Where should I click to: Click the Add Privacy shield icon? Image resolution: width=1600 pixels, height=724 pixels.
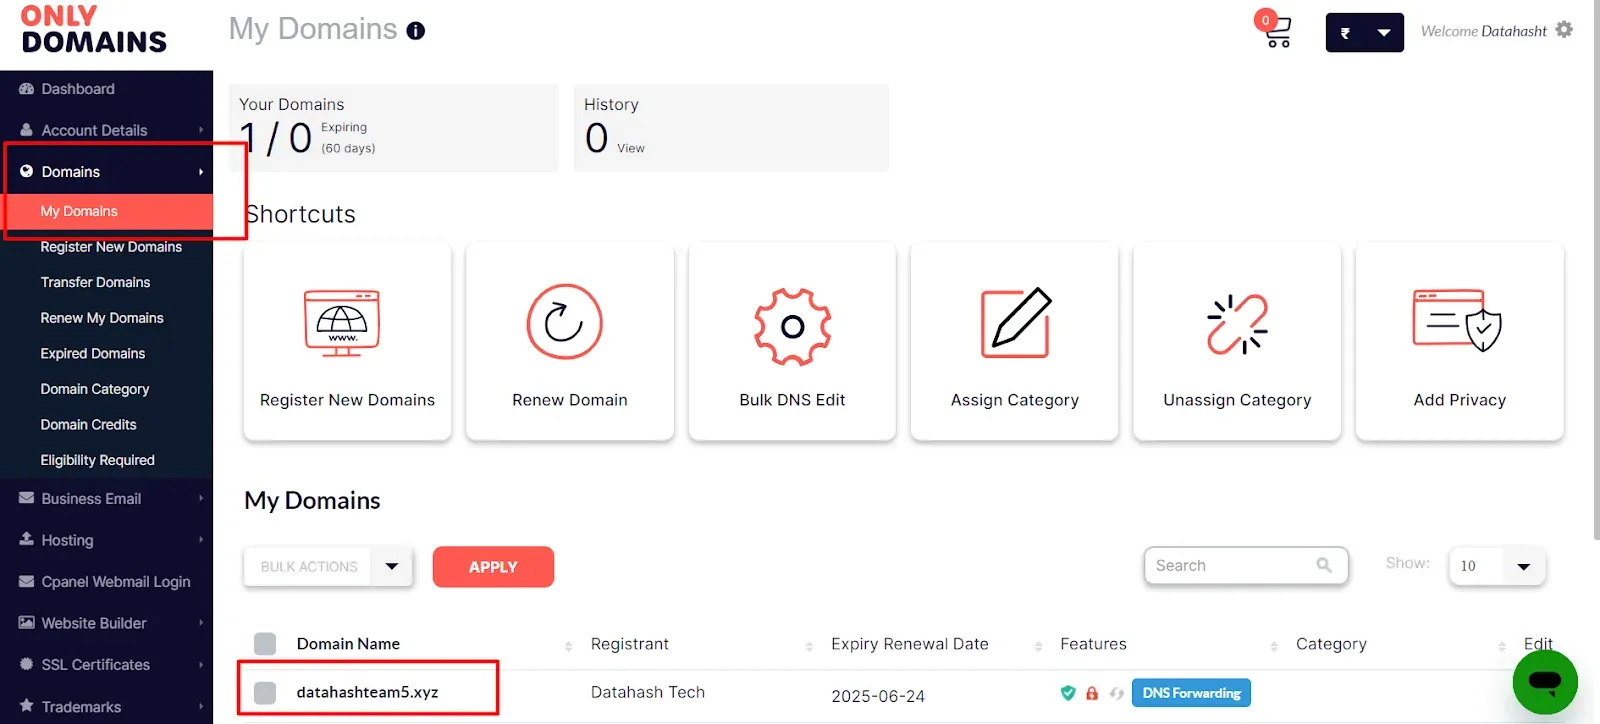(x=1457, y=320)
